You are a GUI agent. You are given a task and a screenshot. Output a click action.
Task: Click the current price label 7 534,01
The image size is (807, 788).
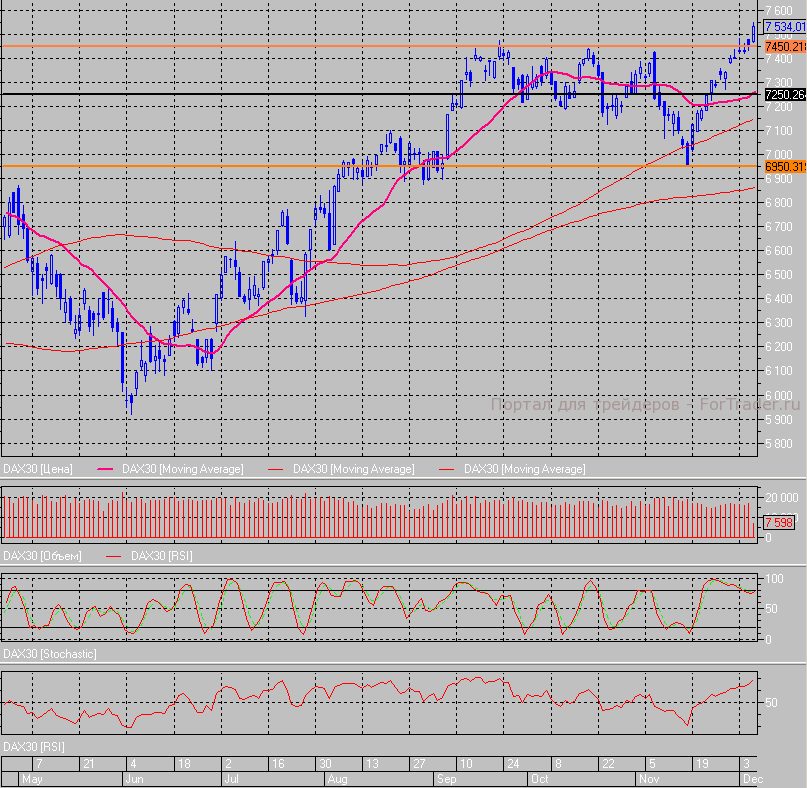tap(784, 27)
